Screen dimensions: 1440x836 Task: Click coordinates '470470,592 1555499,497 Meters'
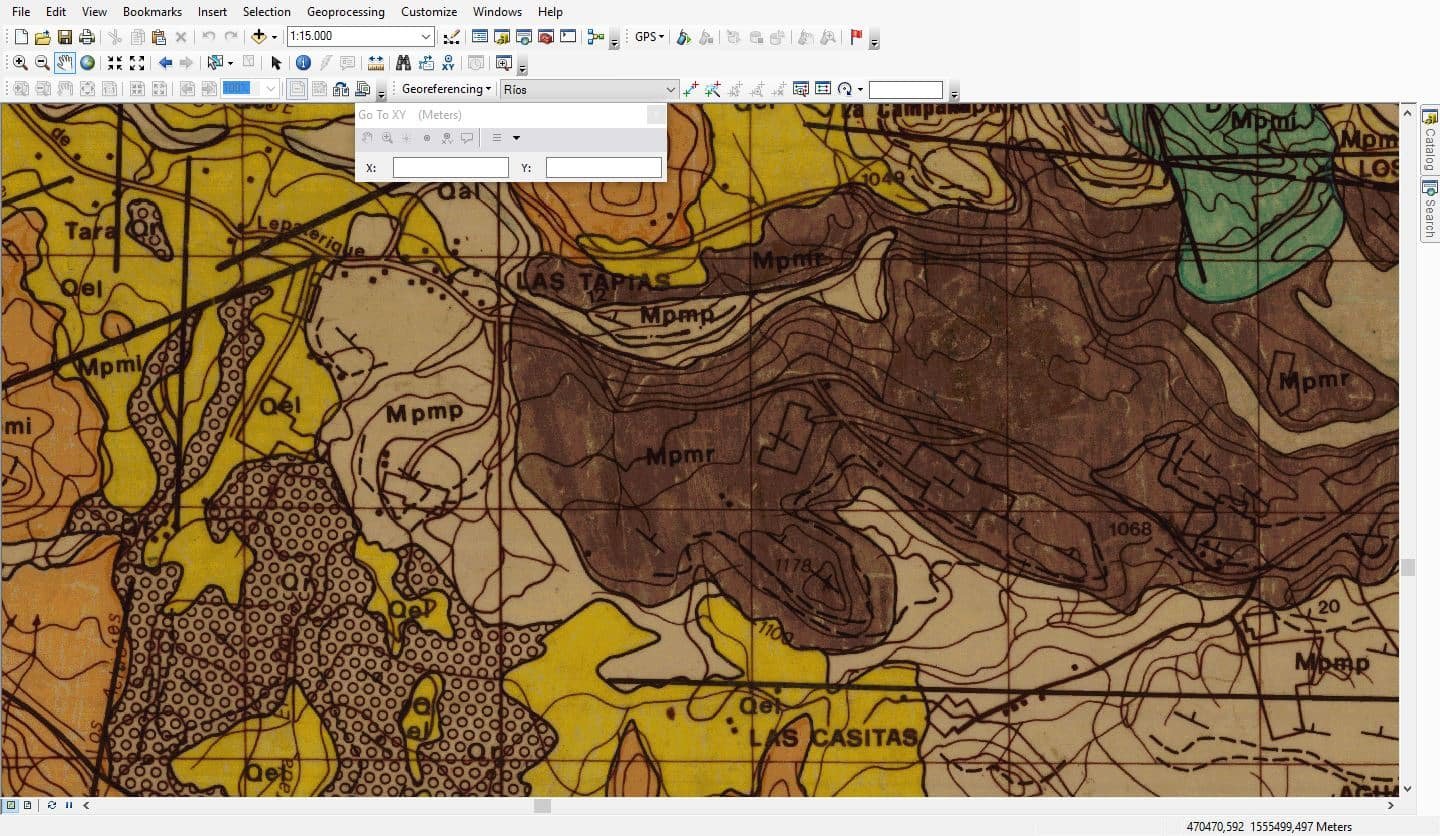pos(1269,827)
